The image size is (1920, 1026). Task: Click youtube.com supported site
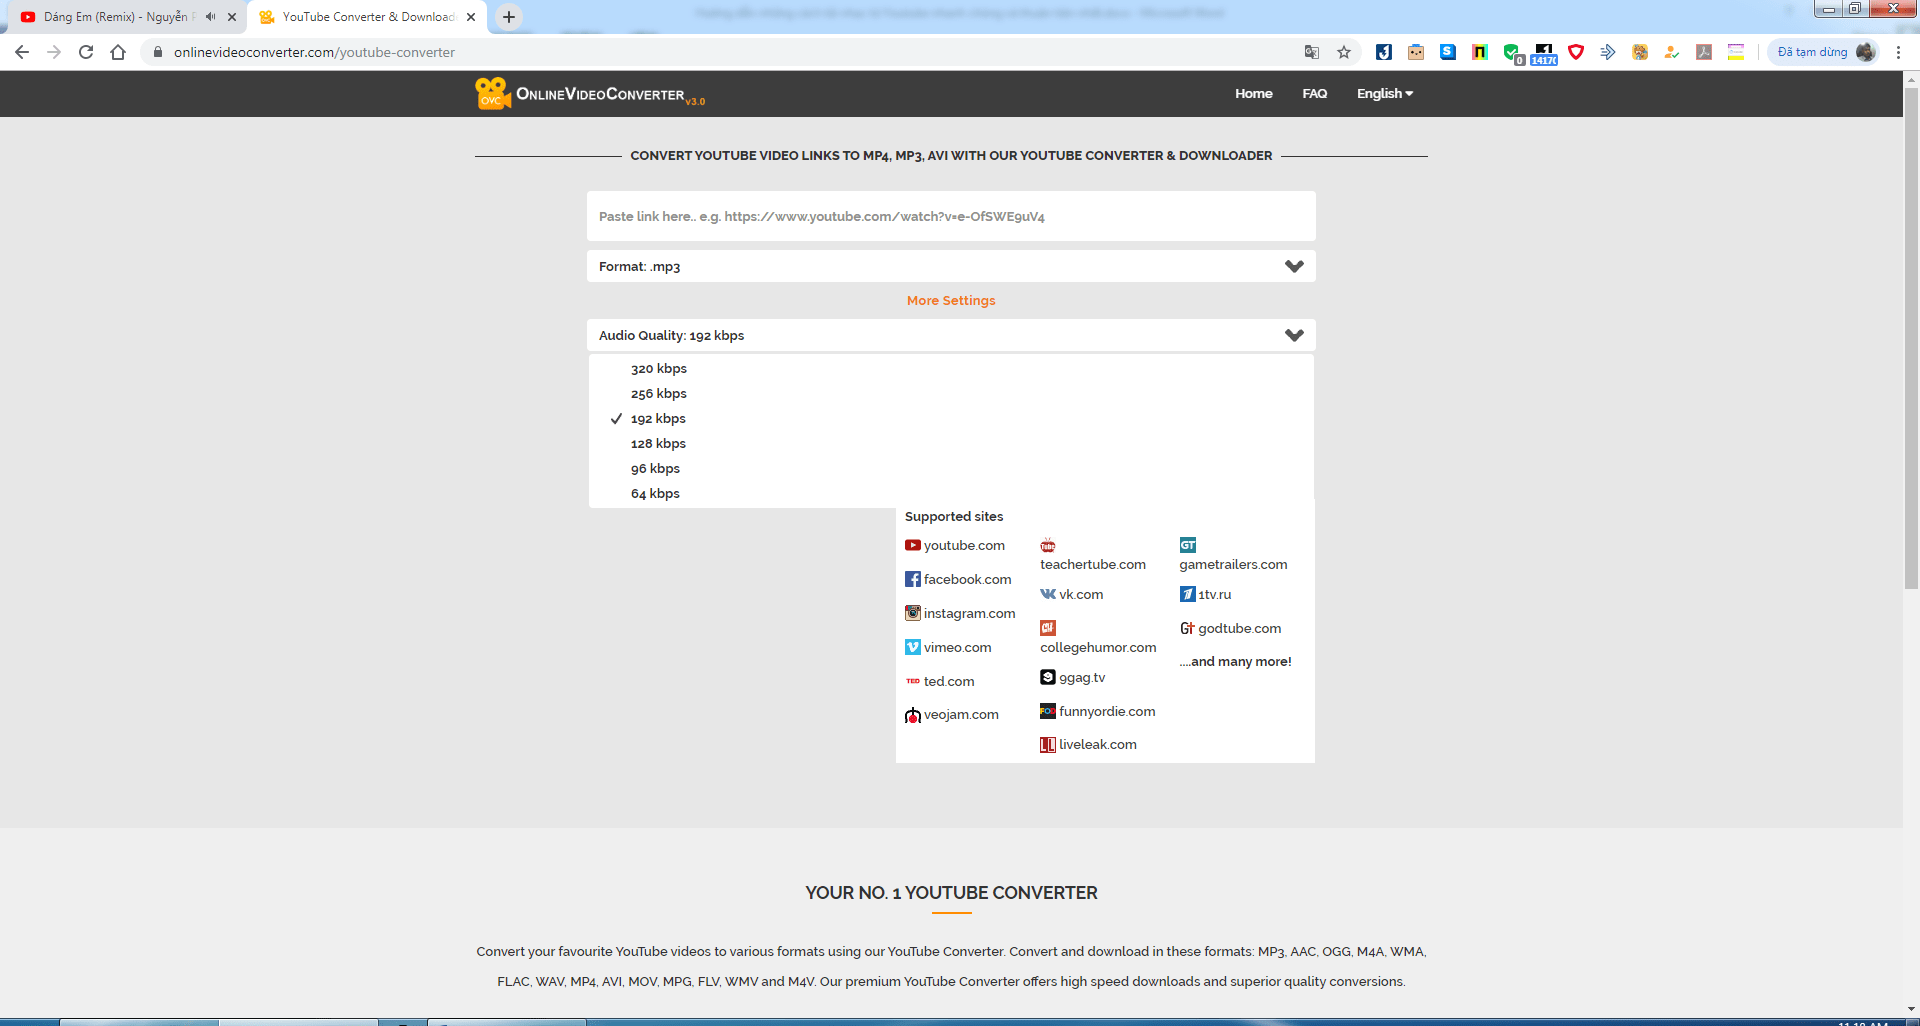[955, 545]
